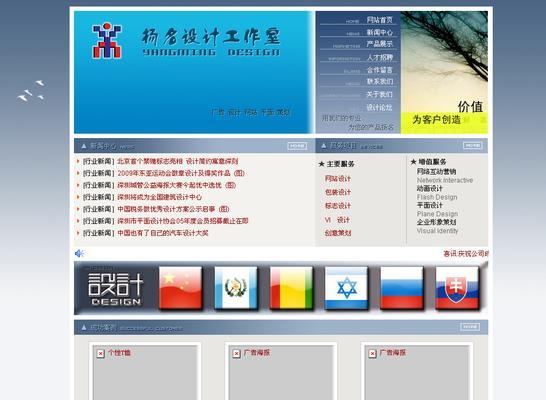
Task: Open 联系我们 navigation item
Action: (x=380, y=82)
